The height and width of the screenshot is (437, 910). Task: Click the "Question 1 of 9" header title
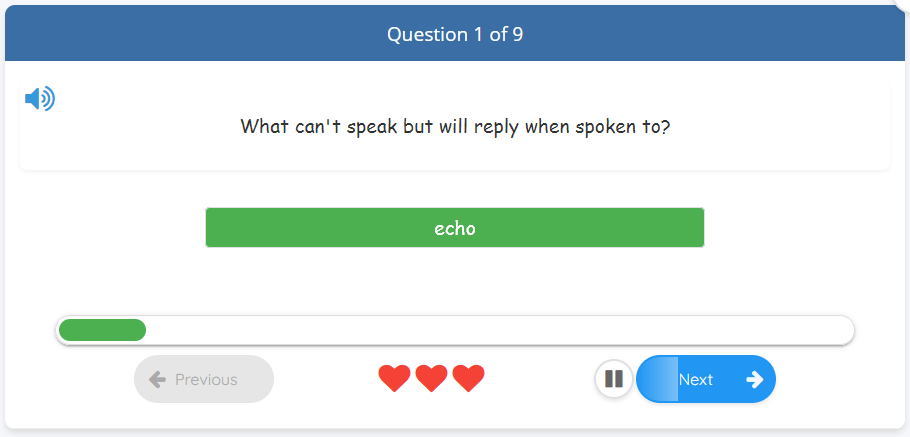click(455, 34)
